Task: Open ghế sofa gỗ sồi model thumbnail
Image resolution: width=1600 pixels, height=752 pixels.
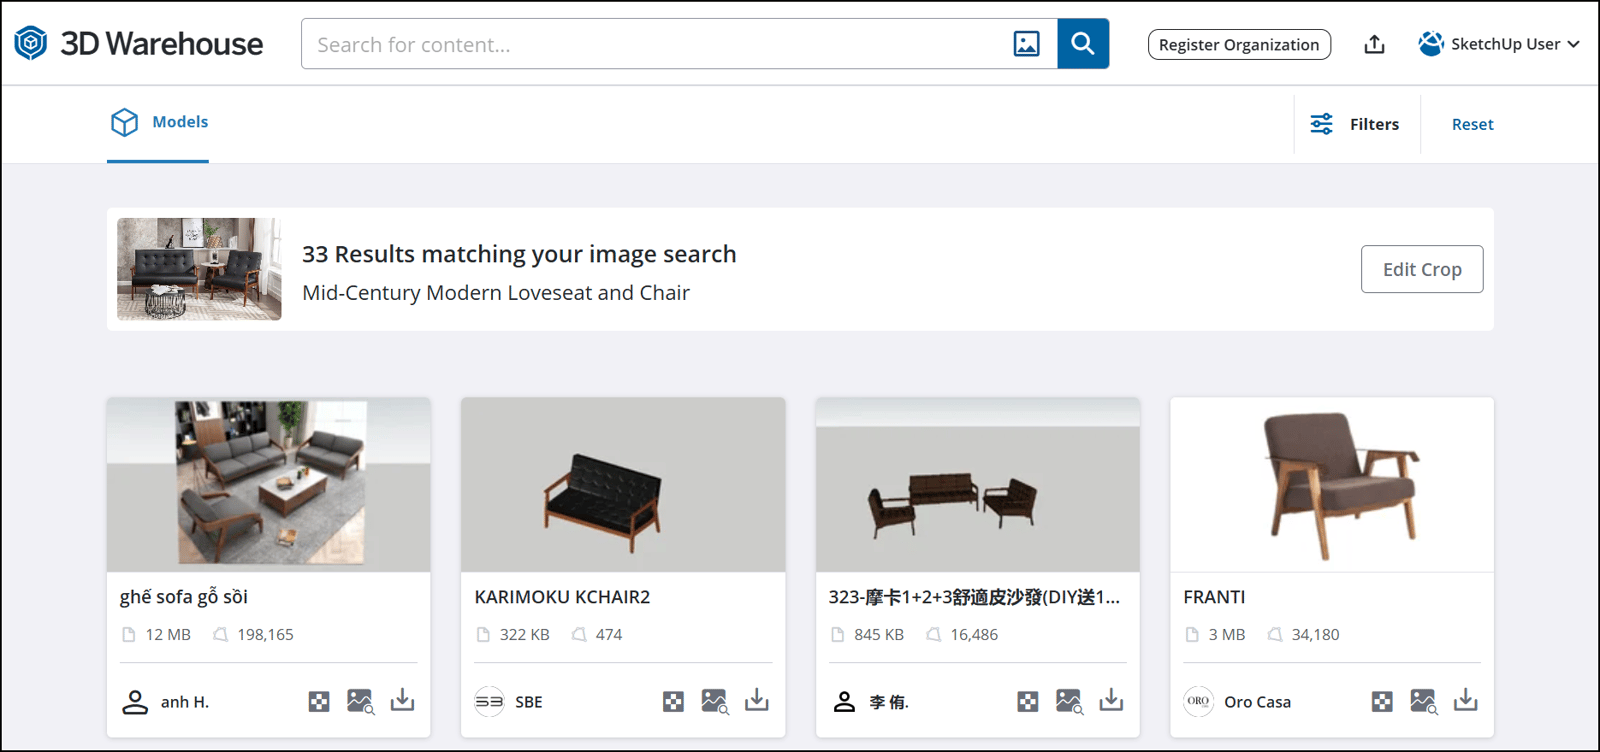Action: (x=269, y=485)
